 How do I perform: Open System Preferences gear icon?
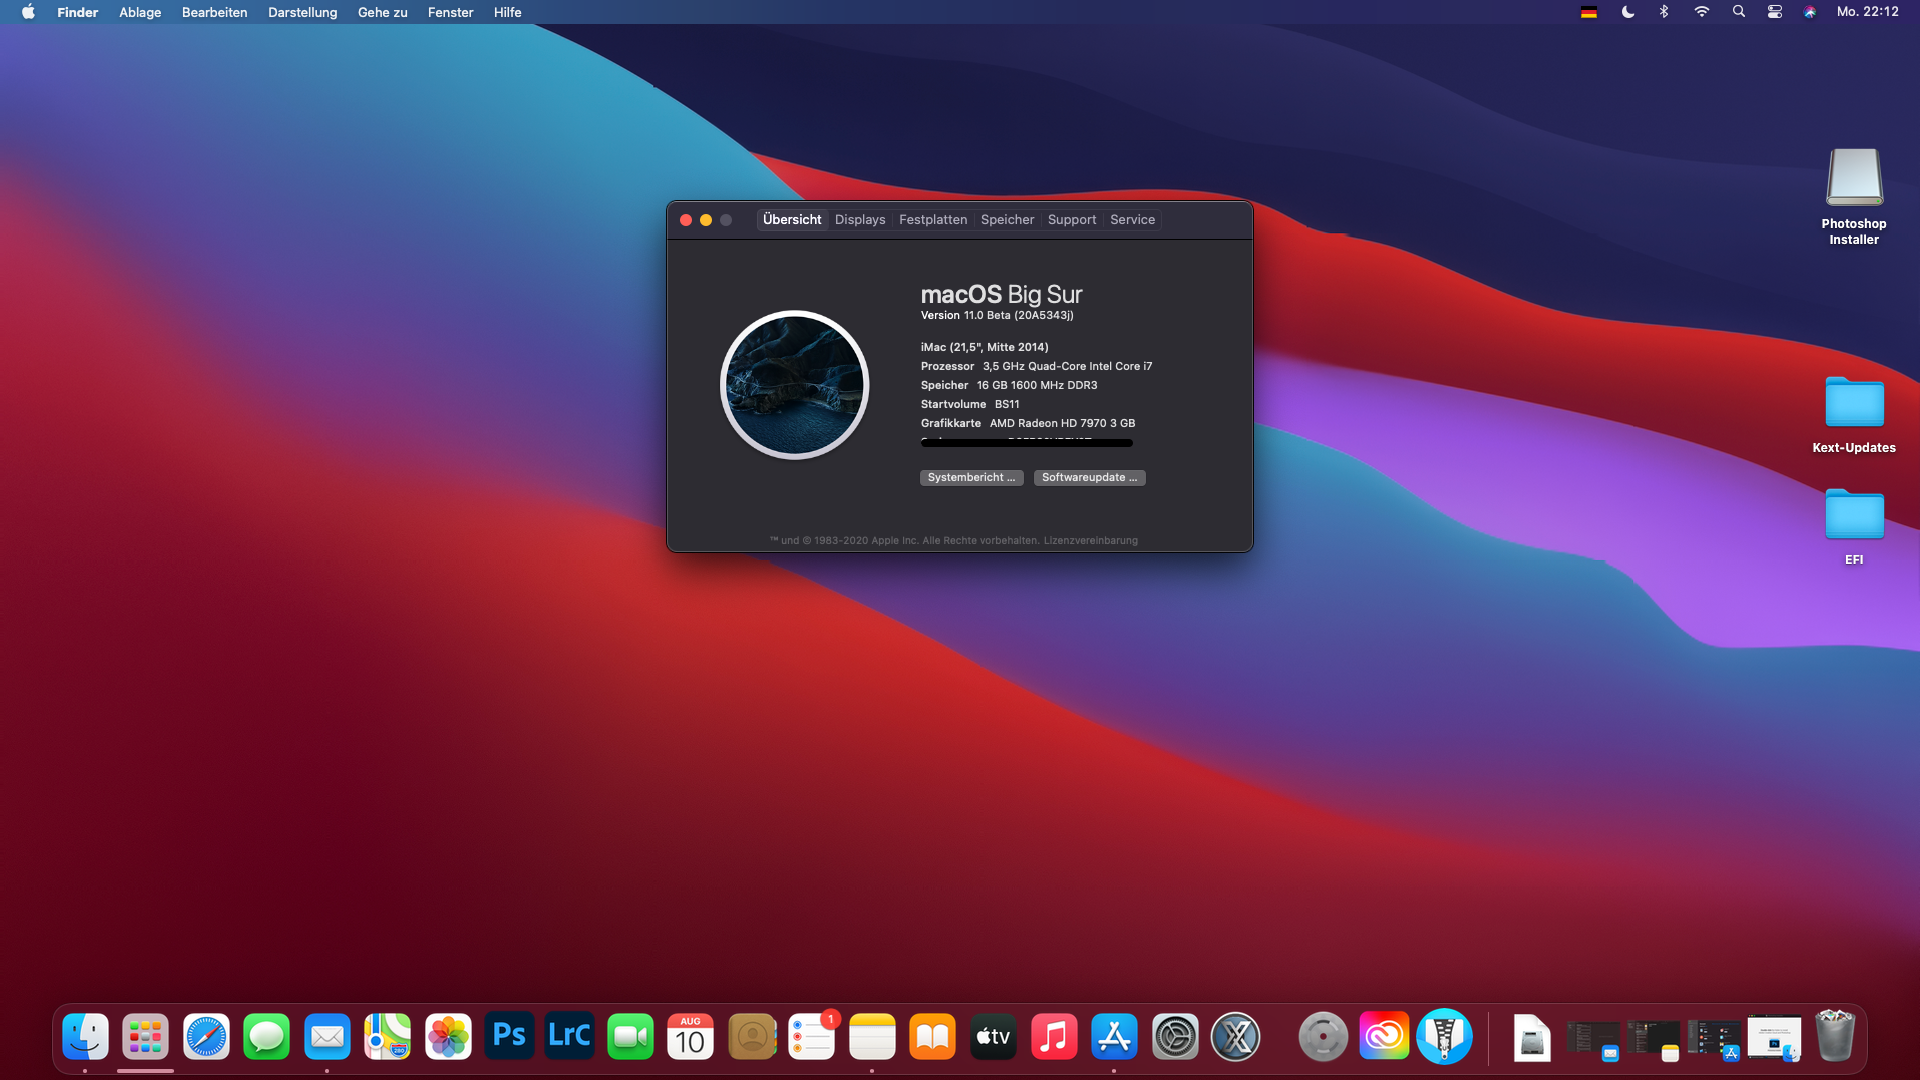tap(1175, 1036)
